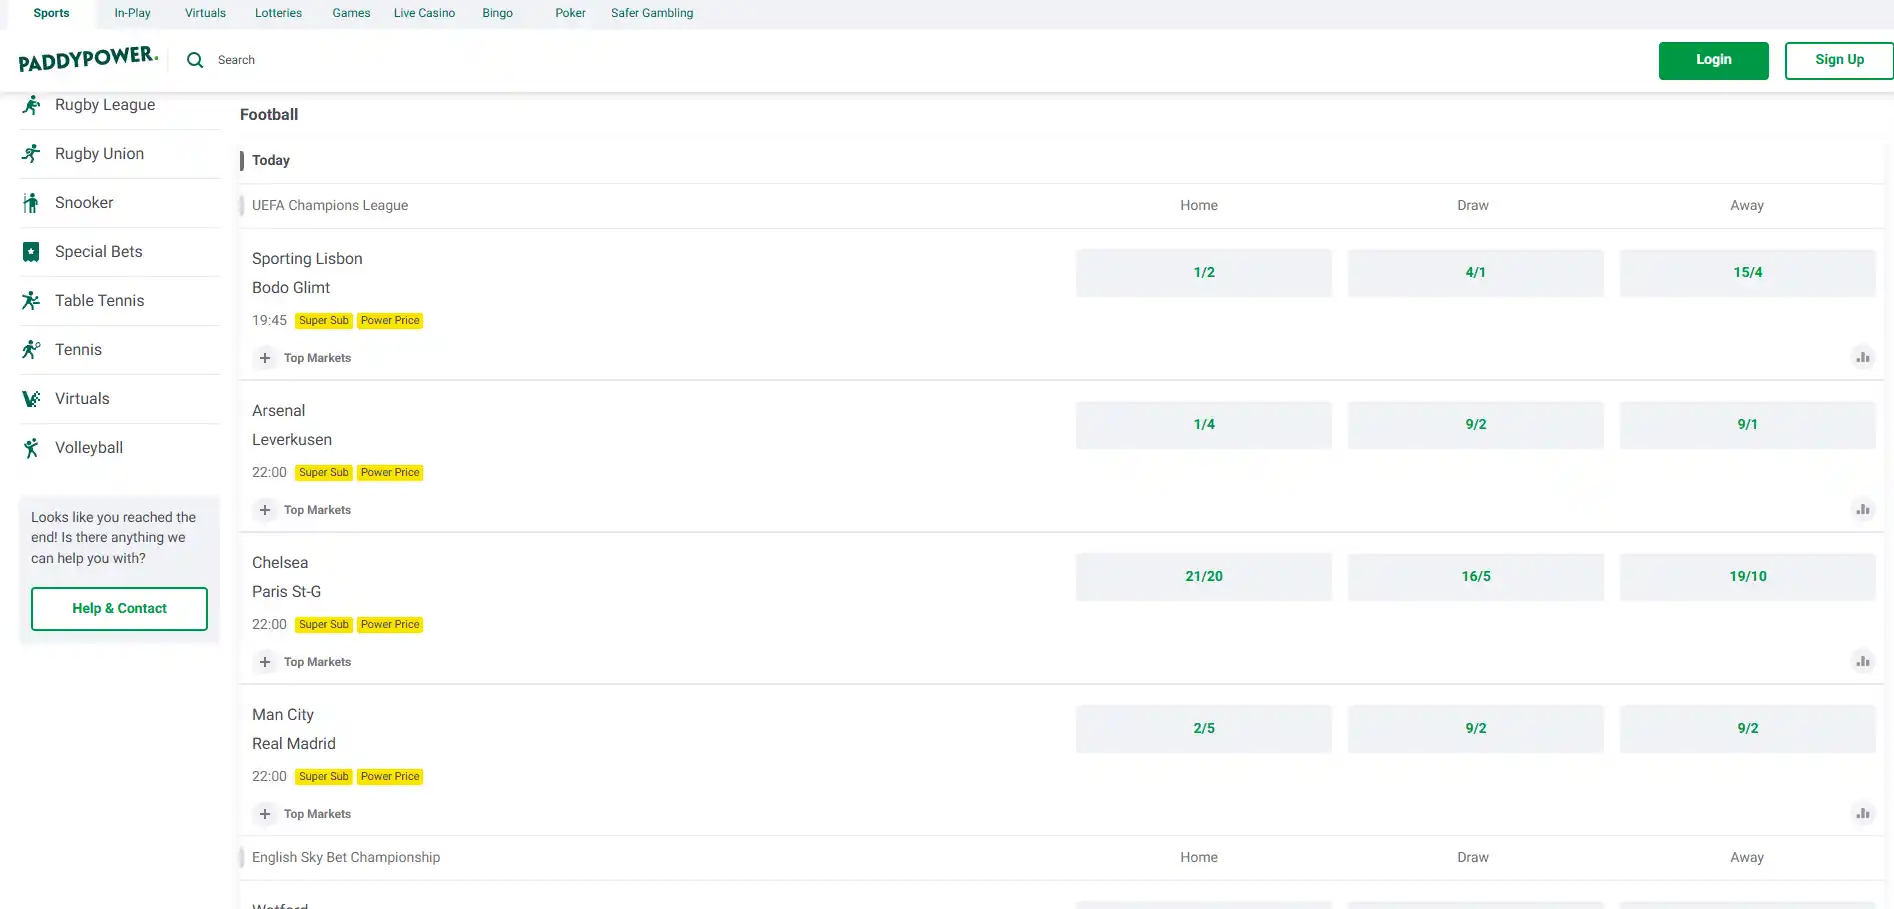Click the Volleyball sport icon

coord(31,448)
